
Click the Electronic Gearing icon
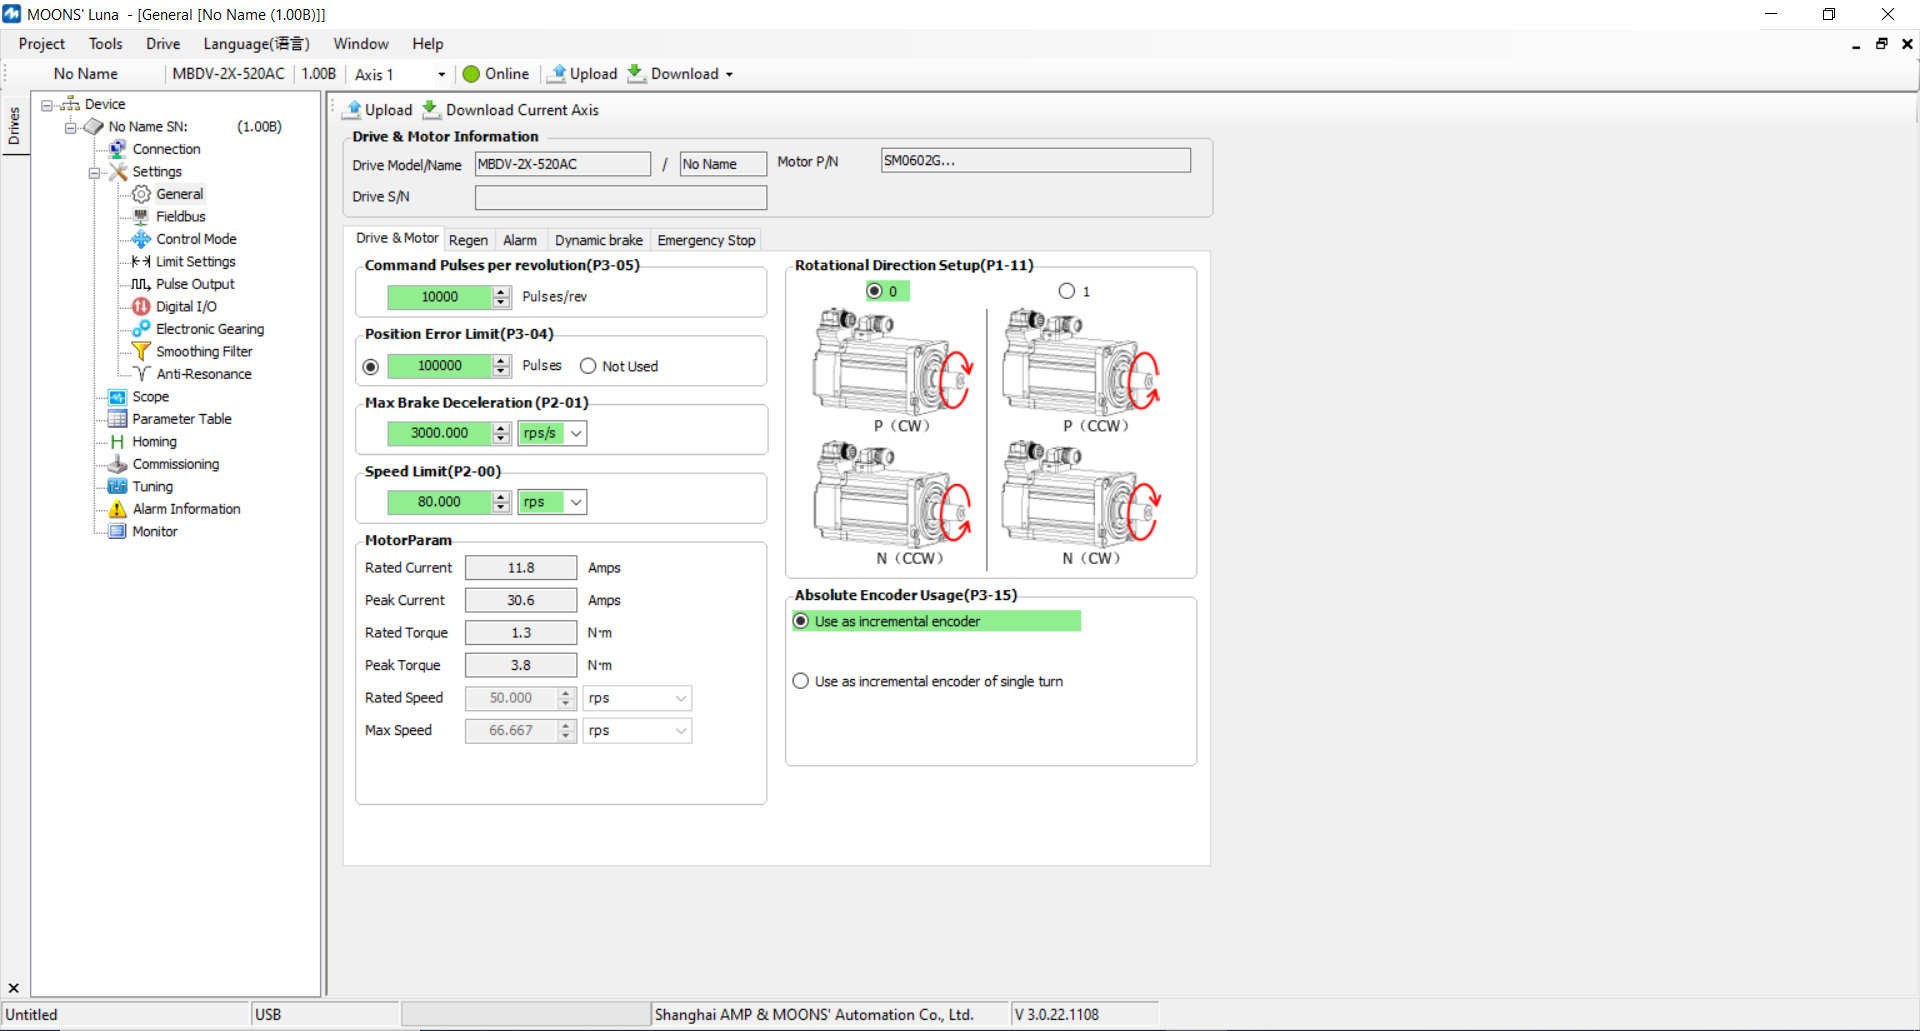[141, 329]
